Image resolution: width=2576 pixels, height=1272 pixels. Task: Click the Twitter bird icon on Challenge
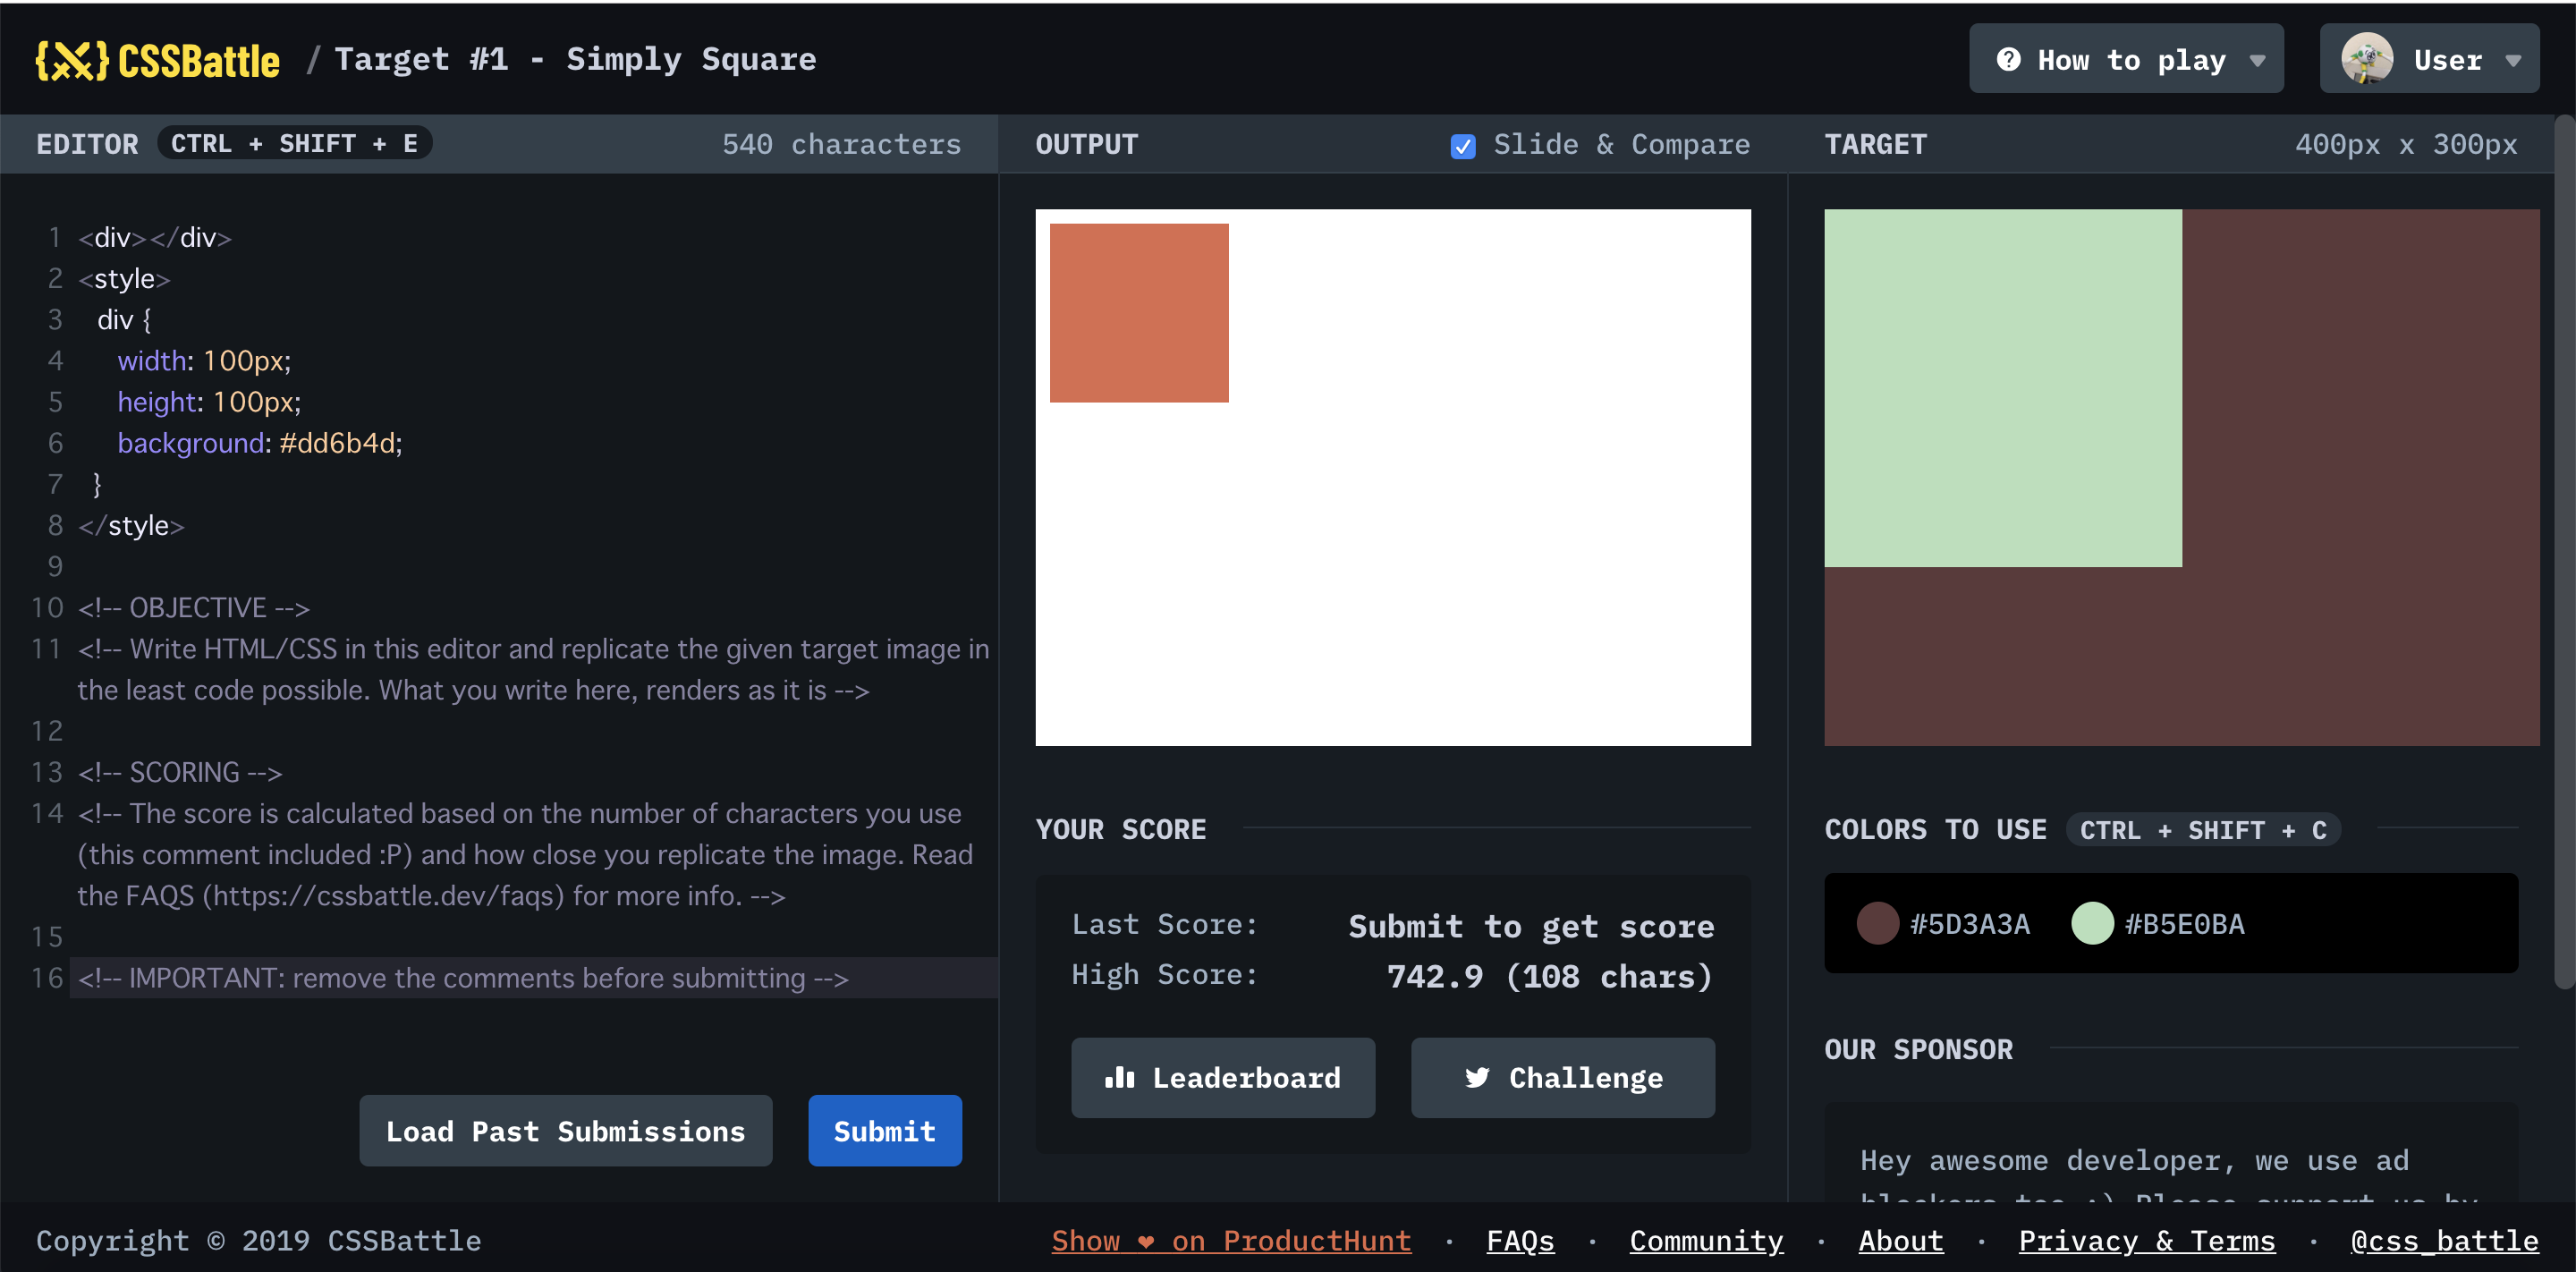1476,1078
